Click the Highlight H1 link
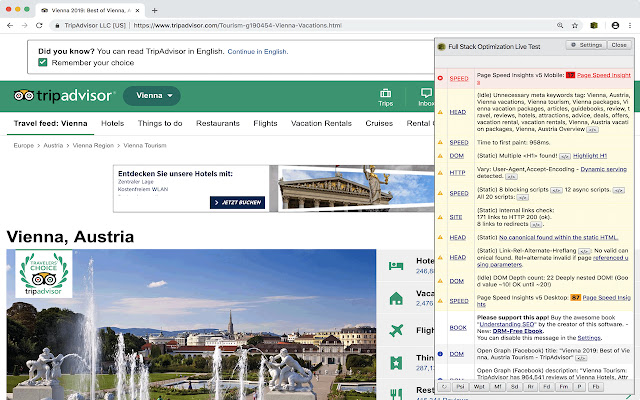640x400 pixels. point(590,156)
